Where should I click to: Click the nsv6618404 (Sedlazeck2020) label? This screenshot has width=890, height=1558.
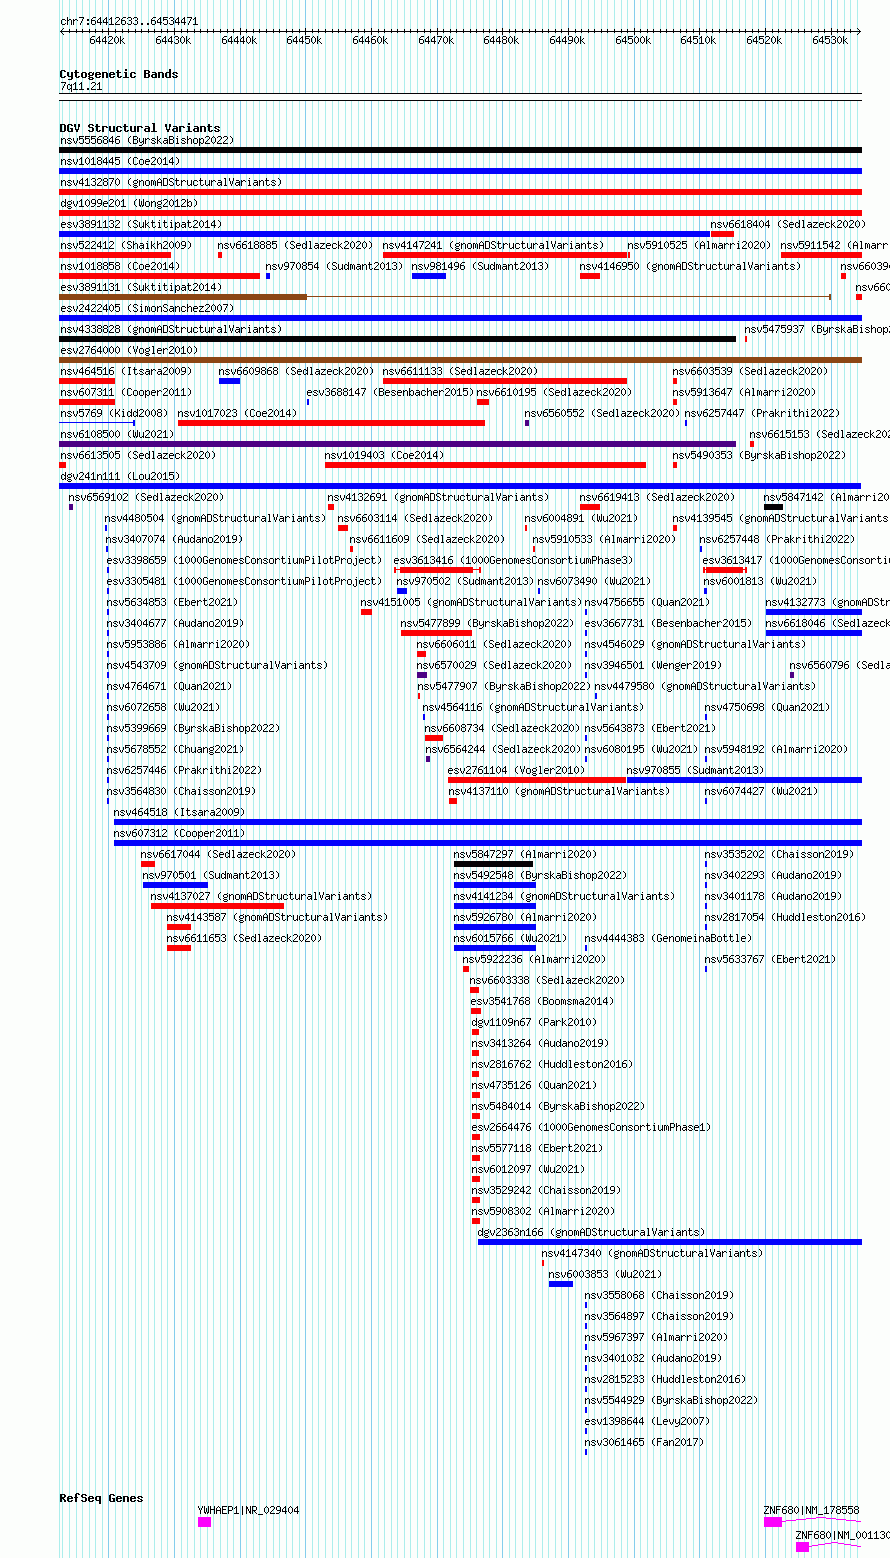(788, 224)
